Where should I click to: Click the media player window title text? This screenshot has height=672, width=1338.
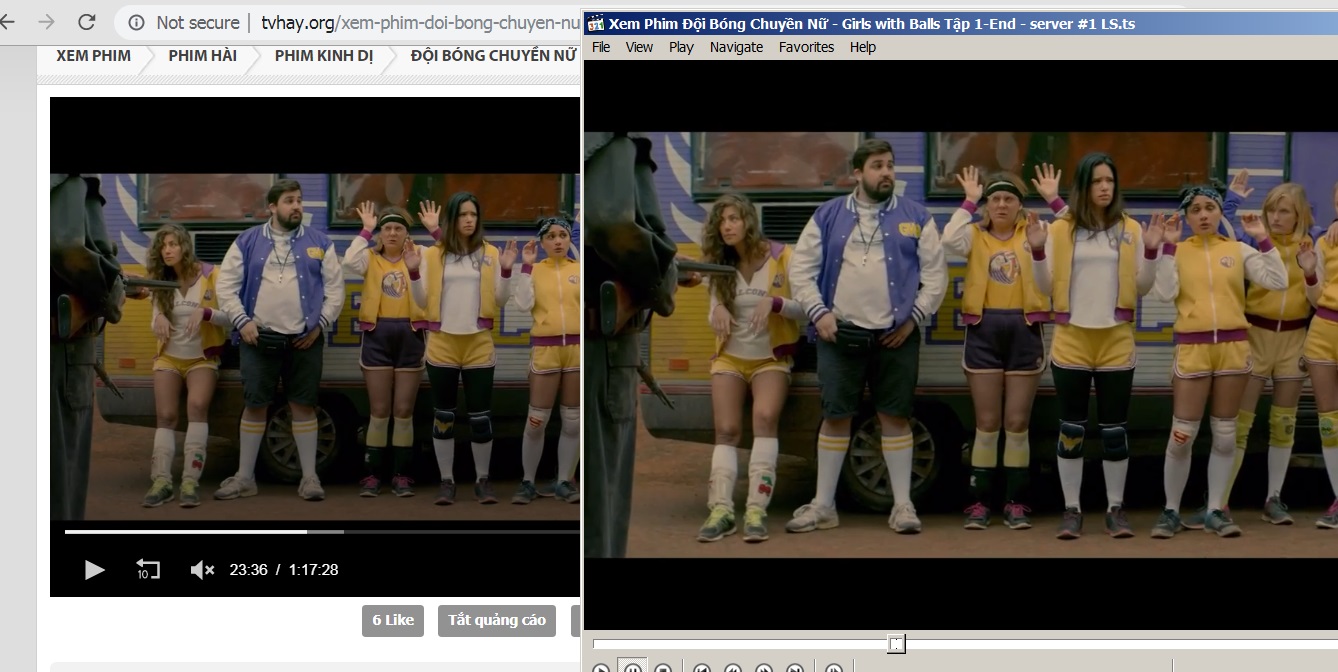point(872,24)
